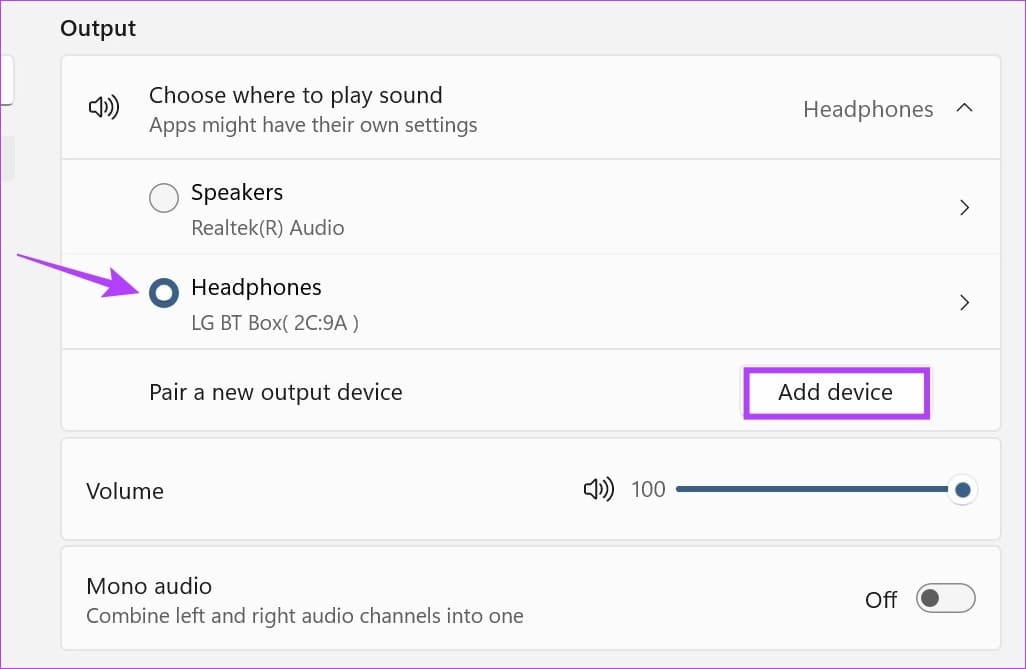This screenshot has height=669, width=1026.
Task: Click the volume value 100
Action: click(648, 490)
